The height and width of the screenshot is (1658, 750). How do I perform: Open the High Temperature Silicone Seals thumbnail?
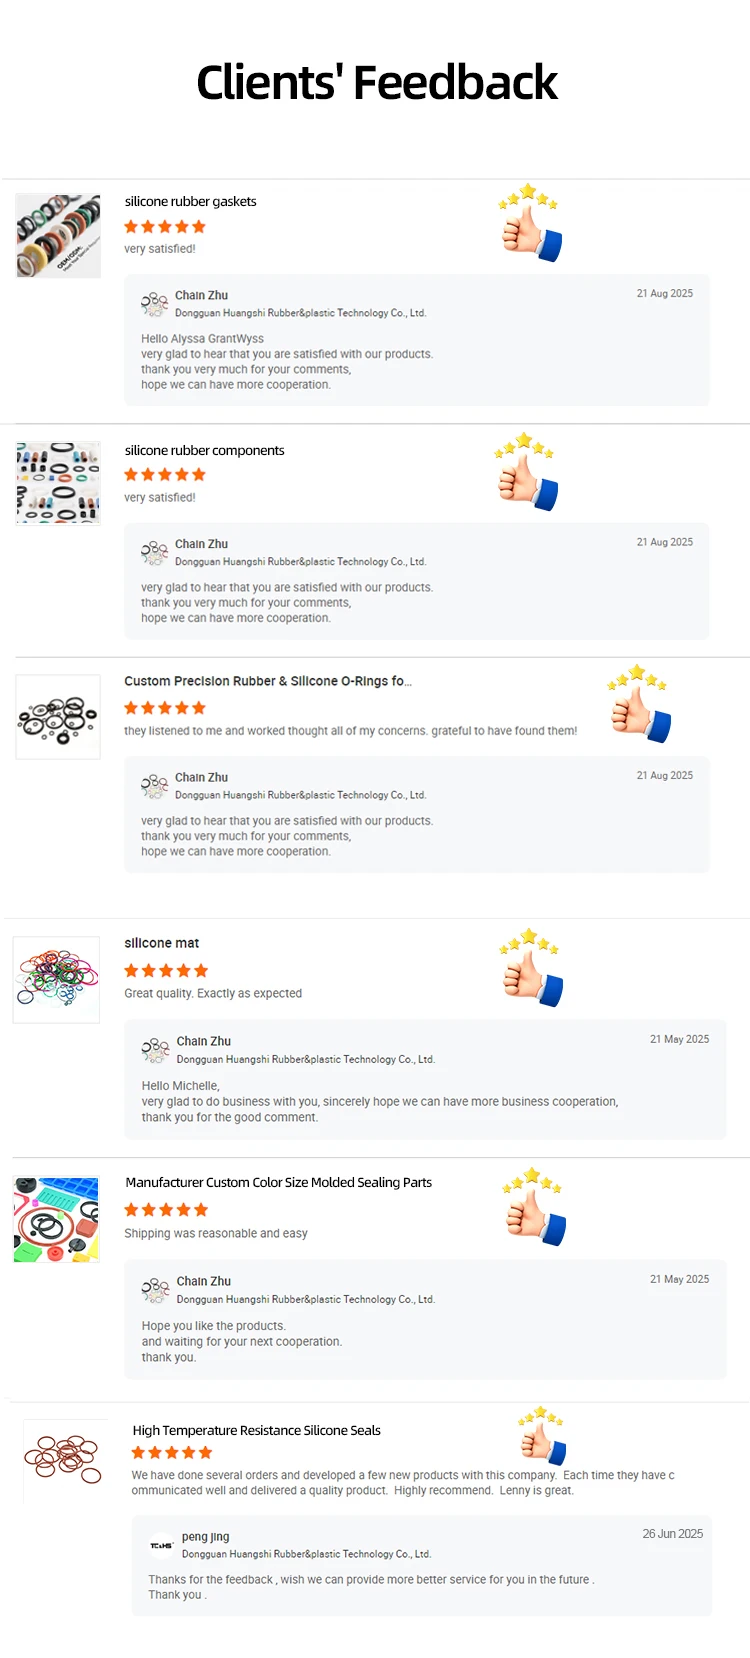pos(64,1460)
